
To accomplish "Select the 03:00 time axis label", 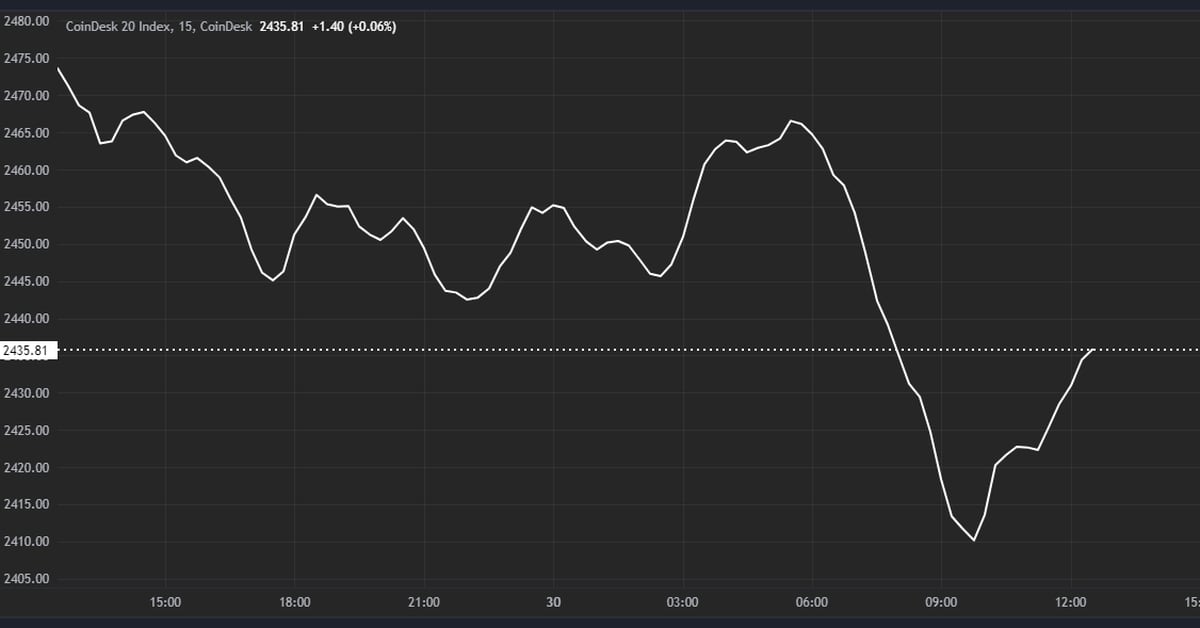I will pyautogui.click(x=683, y=602).
